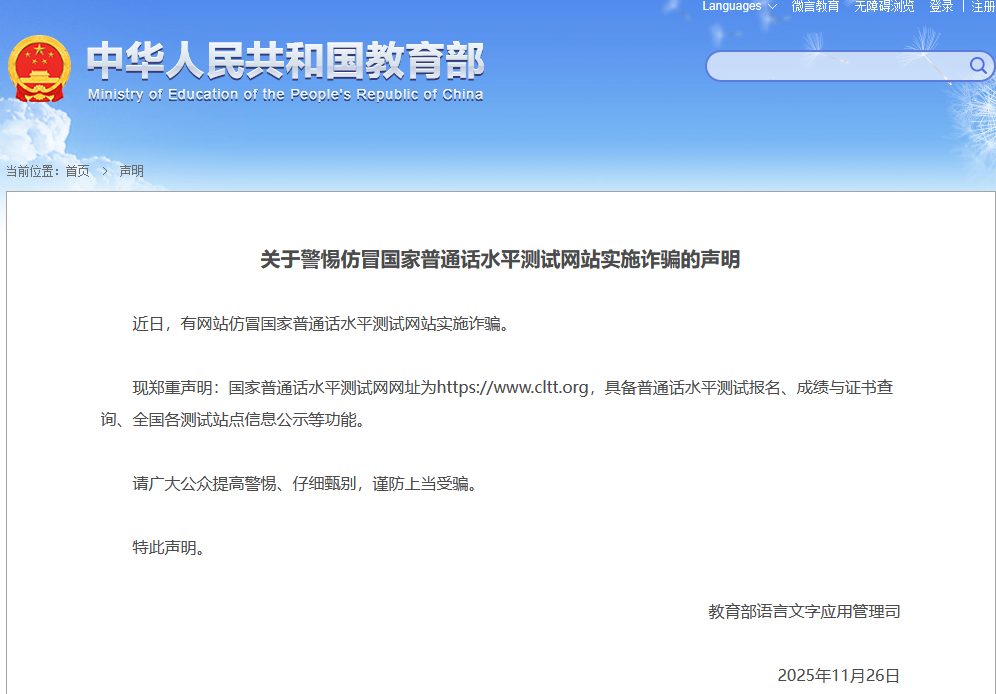Go to 首页 in the breadcrumb
This screenshot has width=996, height=694.
[x=77, y=171]
